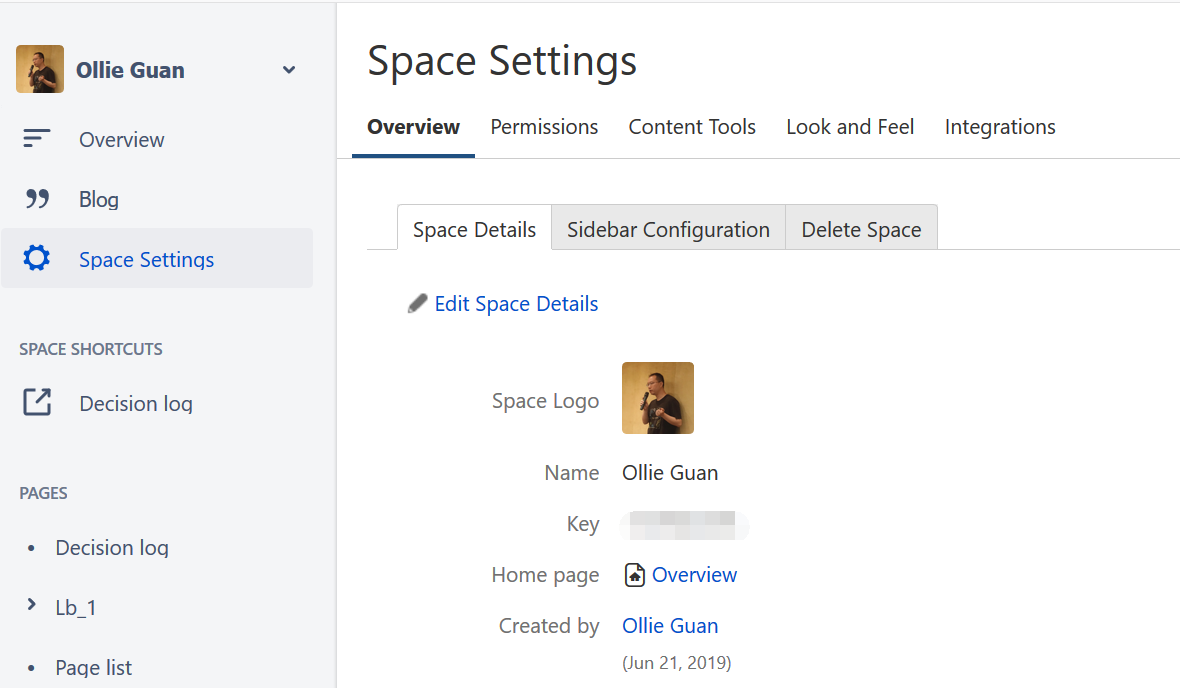Click the pencil icon beside Edit Space Details
Screen dimensions: 1180x688
click(x=417, y=303)
